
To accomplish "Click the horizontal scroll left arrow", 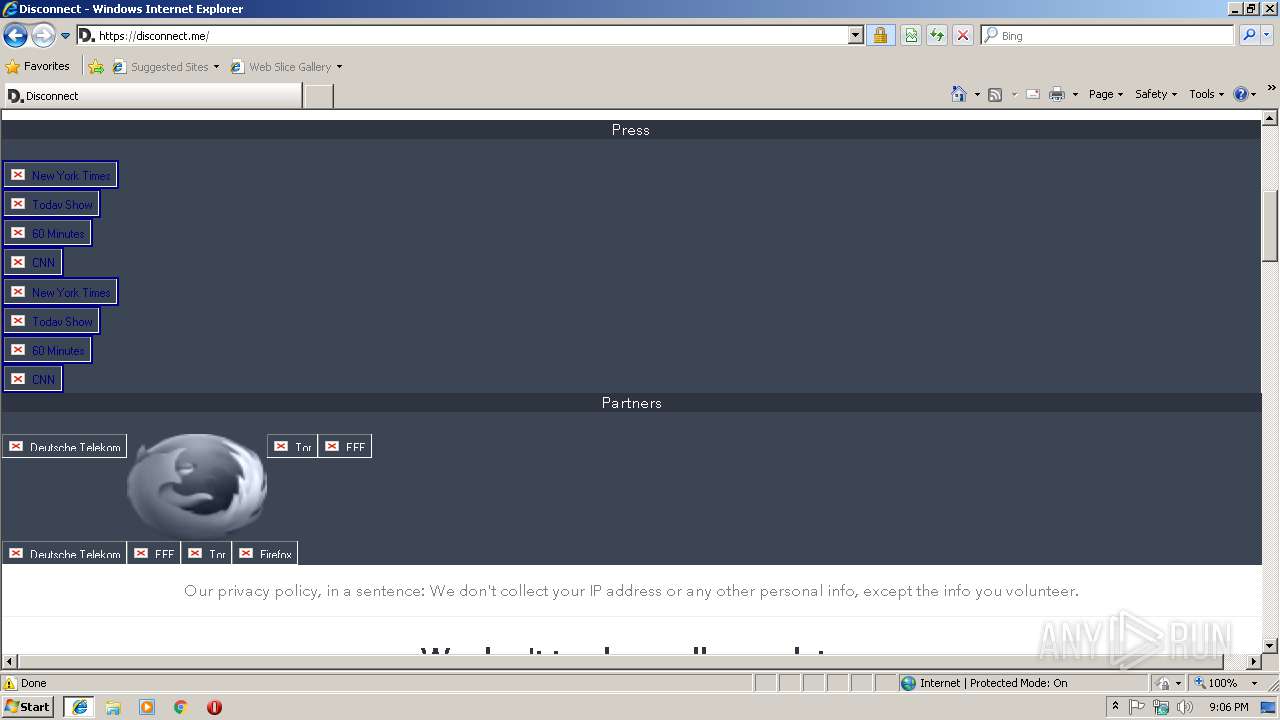I will (9, 662).
